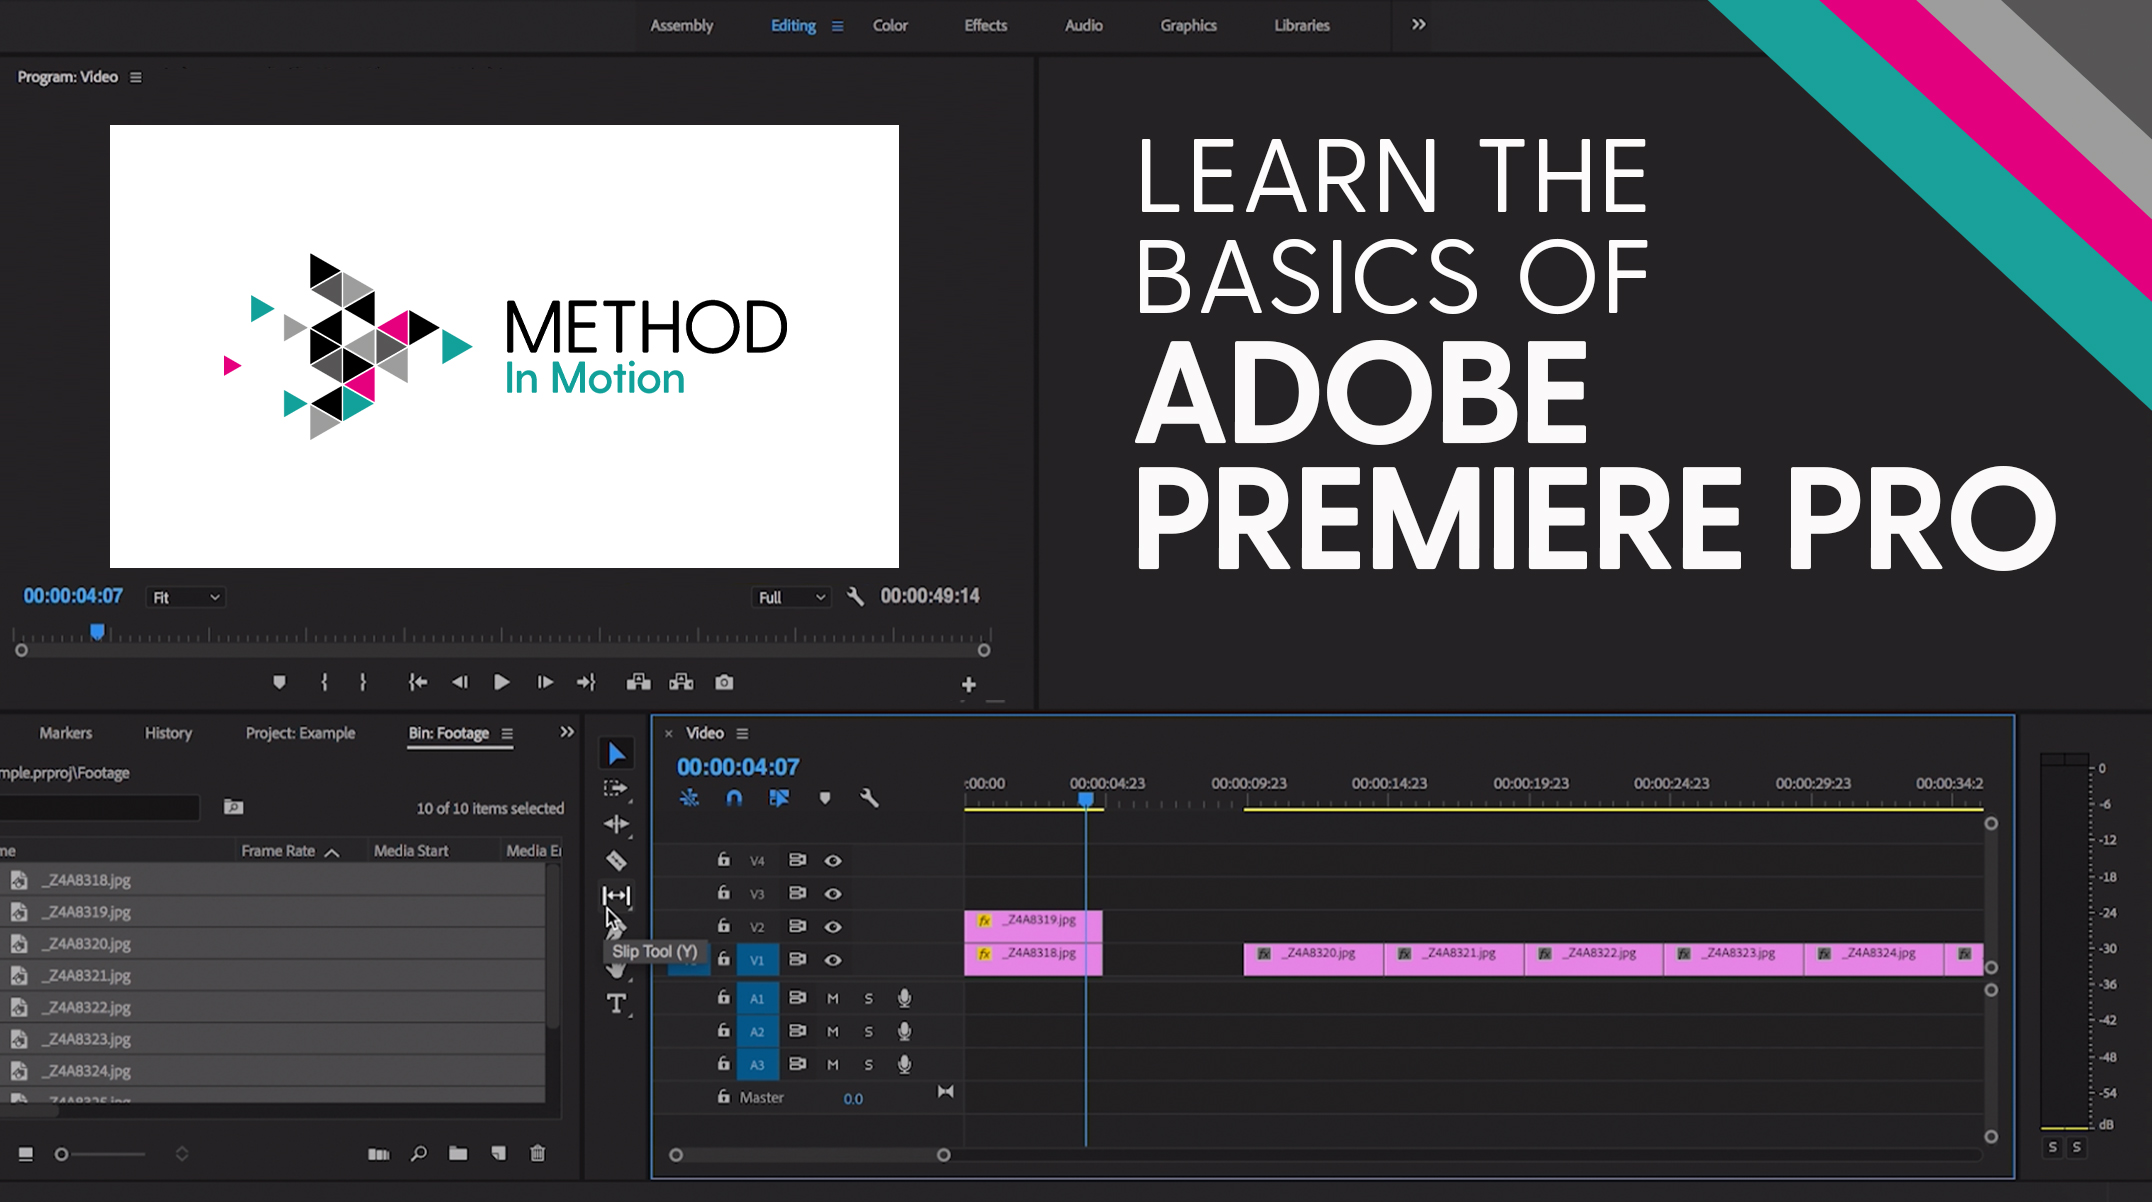Click the bin thumbnail zoom slider
This screenshot has width=2152, height=1202.
[x=103, y=1154]
